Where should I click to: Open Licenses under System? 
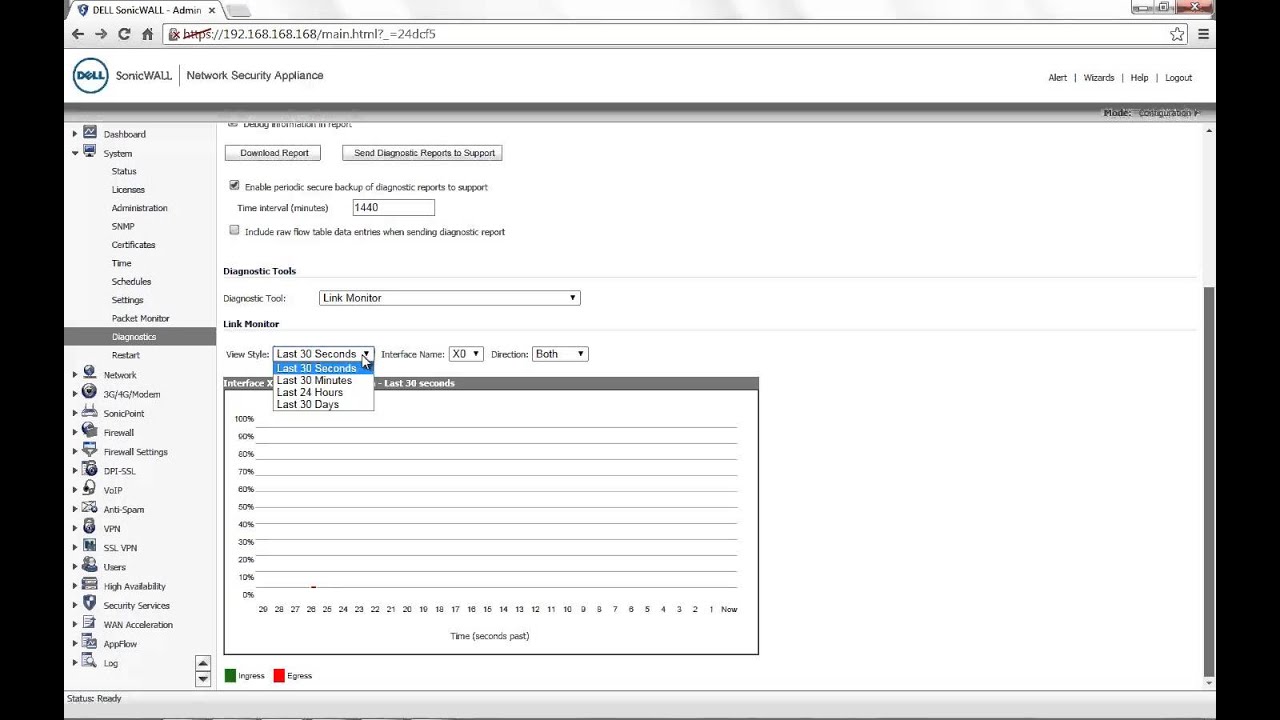(128, 189)
